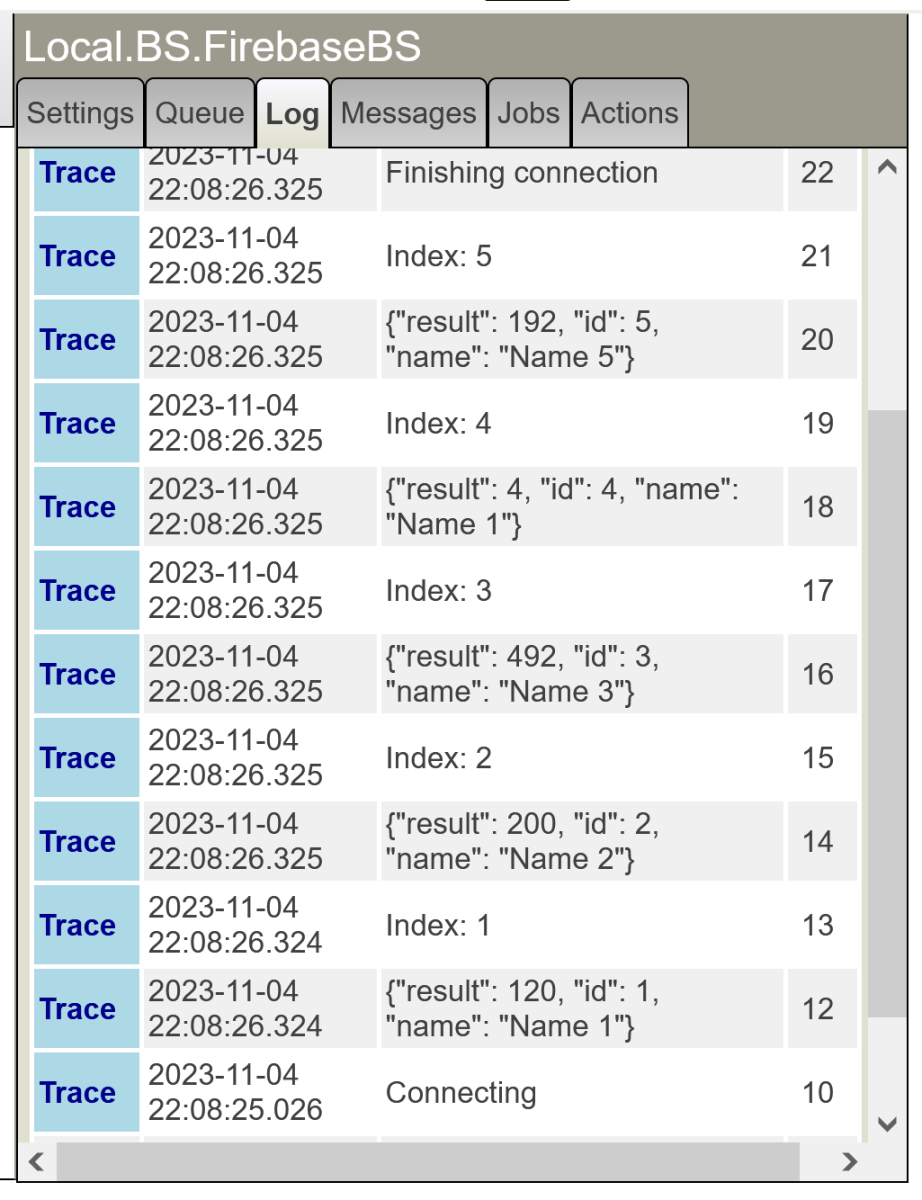Click the vertical scrollbar down arrow
Viewport: 922px width, 1200px height.
coord(886,1124)
